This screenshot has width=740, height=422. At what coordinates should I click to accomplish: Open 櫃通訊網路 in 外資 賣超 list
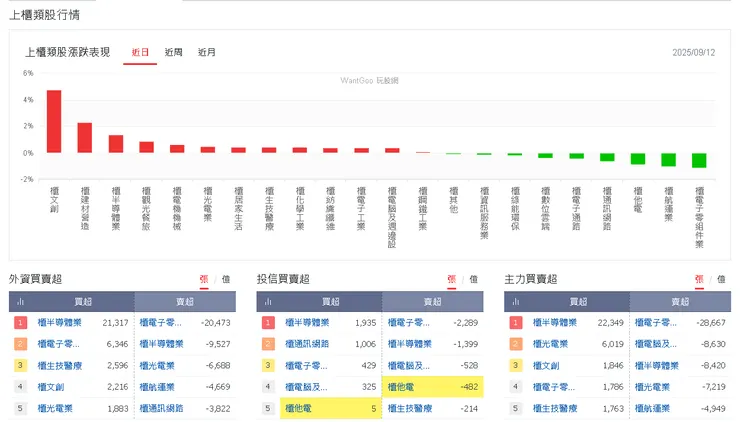coord(161,409)
